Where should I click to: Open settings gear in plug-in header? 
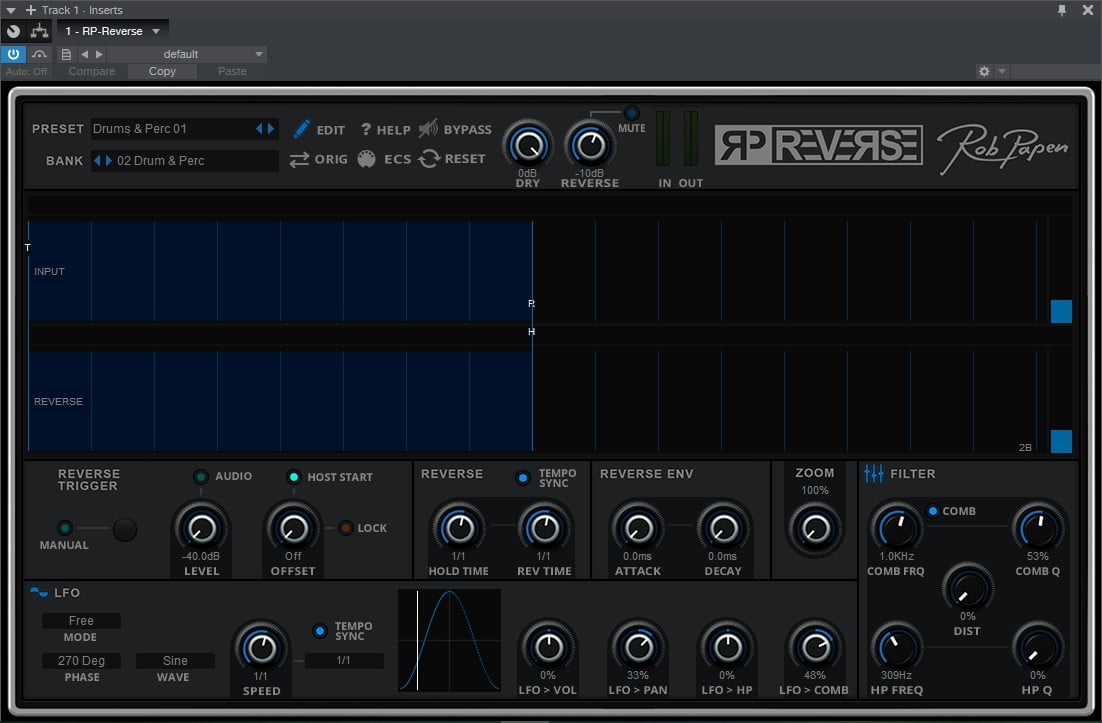[984, 71]
